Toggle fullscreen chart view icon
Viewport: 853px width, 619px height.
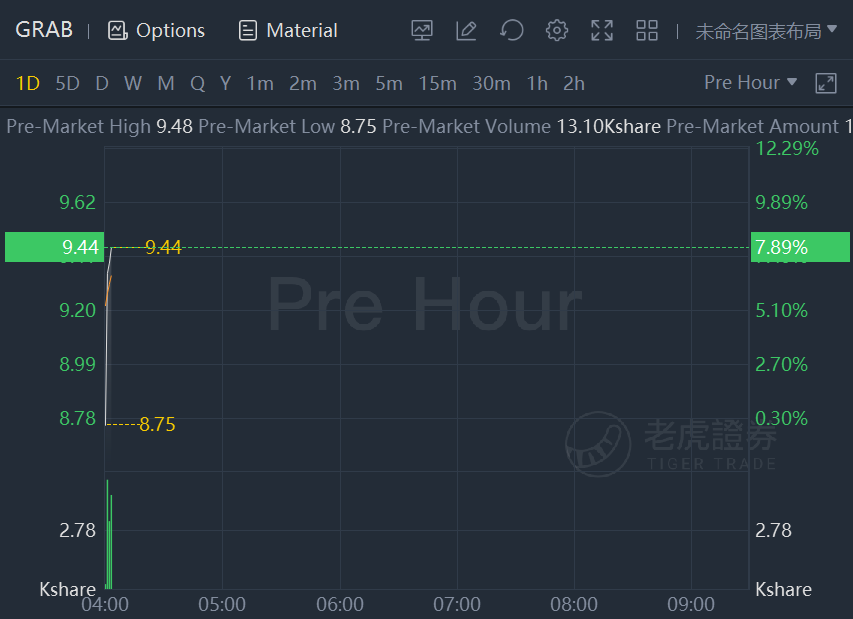point(602,30)
